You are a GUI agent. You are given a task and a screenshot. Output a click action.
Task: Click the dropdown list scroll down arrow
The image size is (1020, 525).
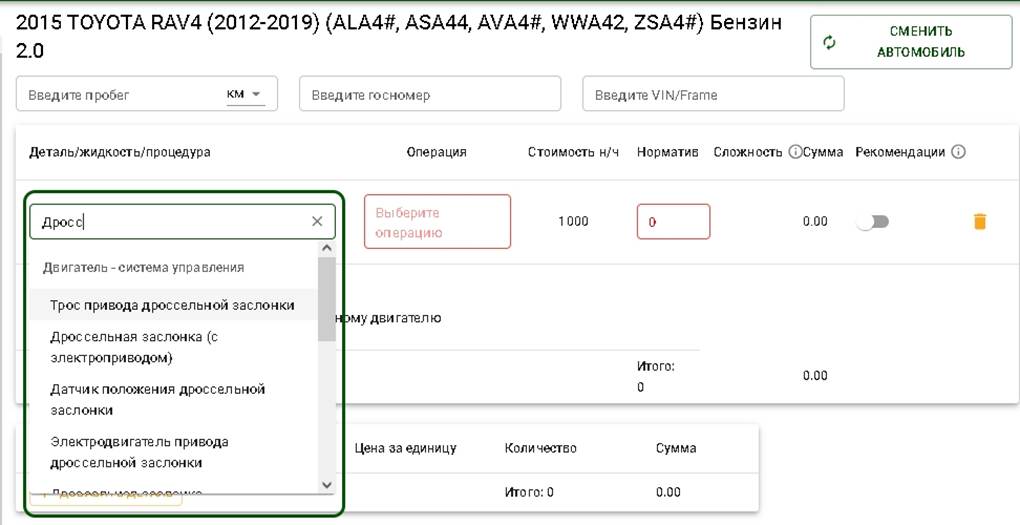click(x=327, y=485)
